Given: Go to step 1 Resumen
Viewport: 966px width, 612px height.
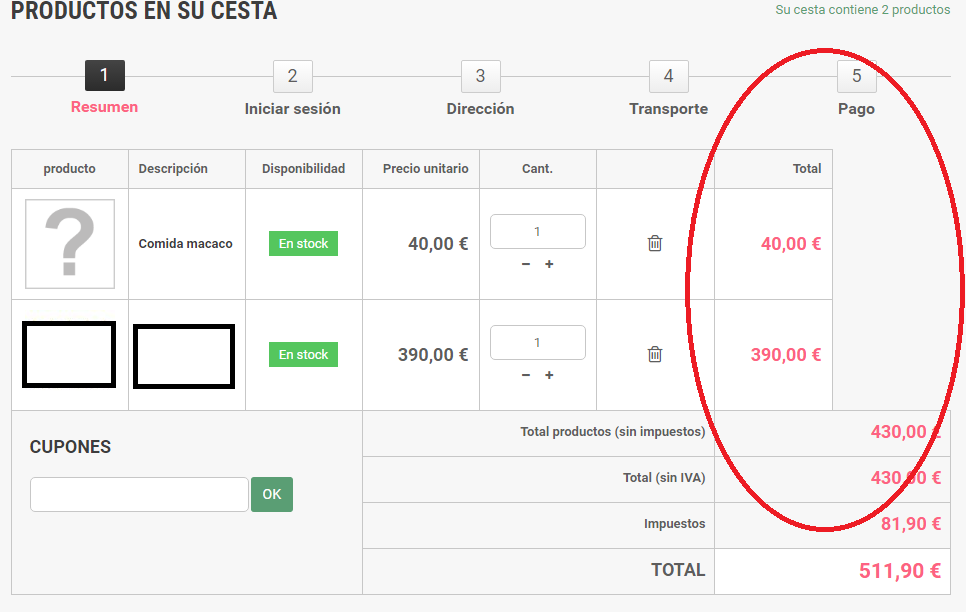Looking at the screenshot, I should click(x=105, y=76).
